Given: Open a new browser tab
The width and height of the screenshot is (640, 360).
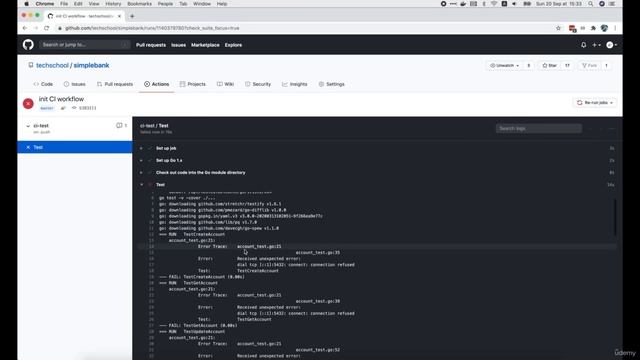Looking at the screenshot, I should (132, 16).
